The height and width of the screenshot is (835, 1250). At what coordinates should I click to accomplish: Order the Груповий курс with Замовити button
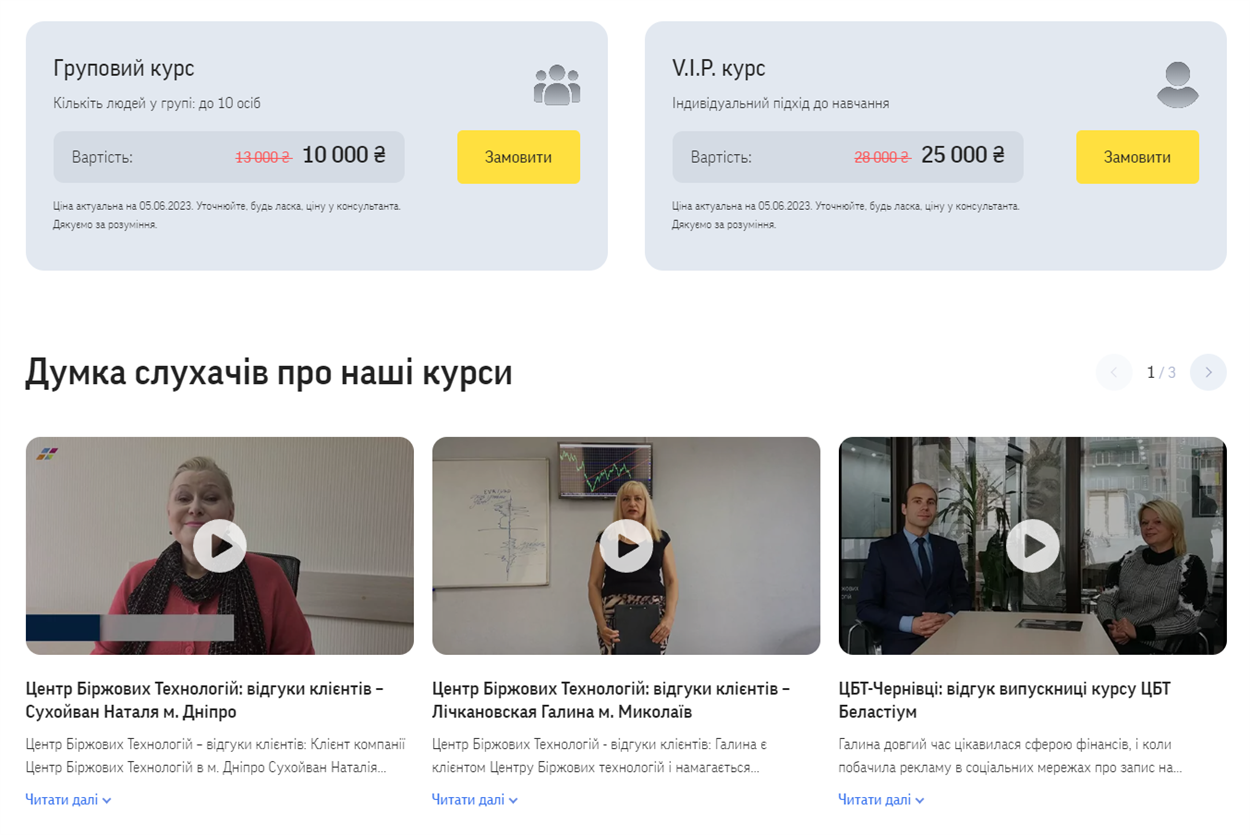(x=518, y=157)
